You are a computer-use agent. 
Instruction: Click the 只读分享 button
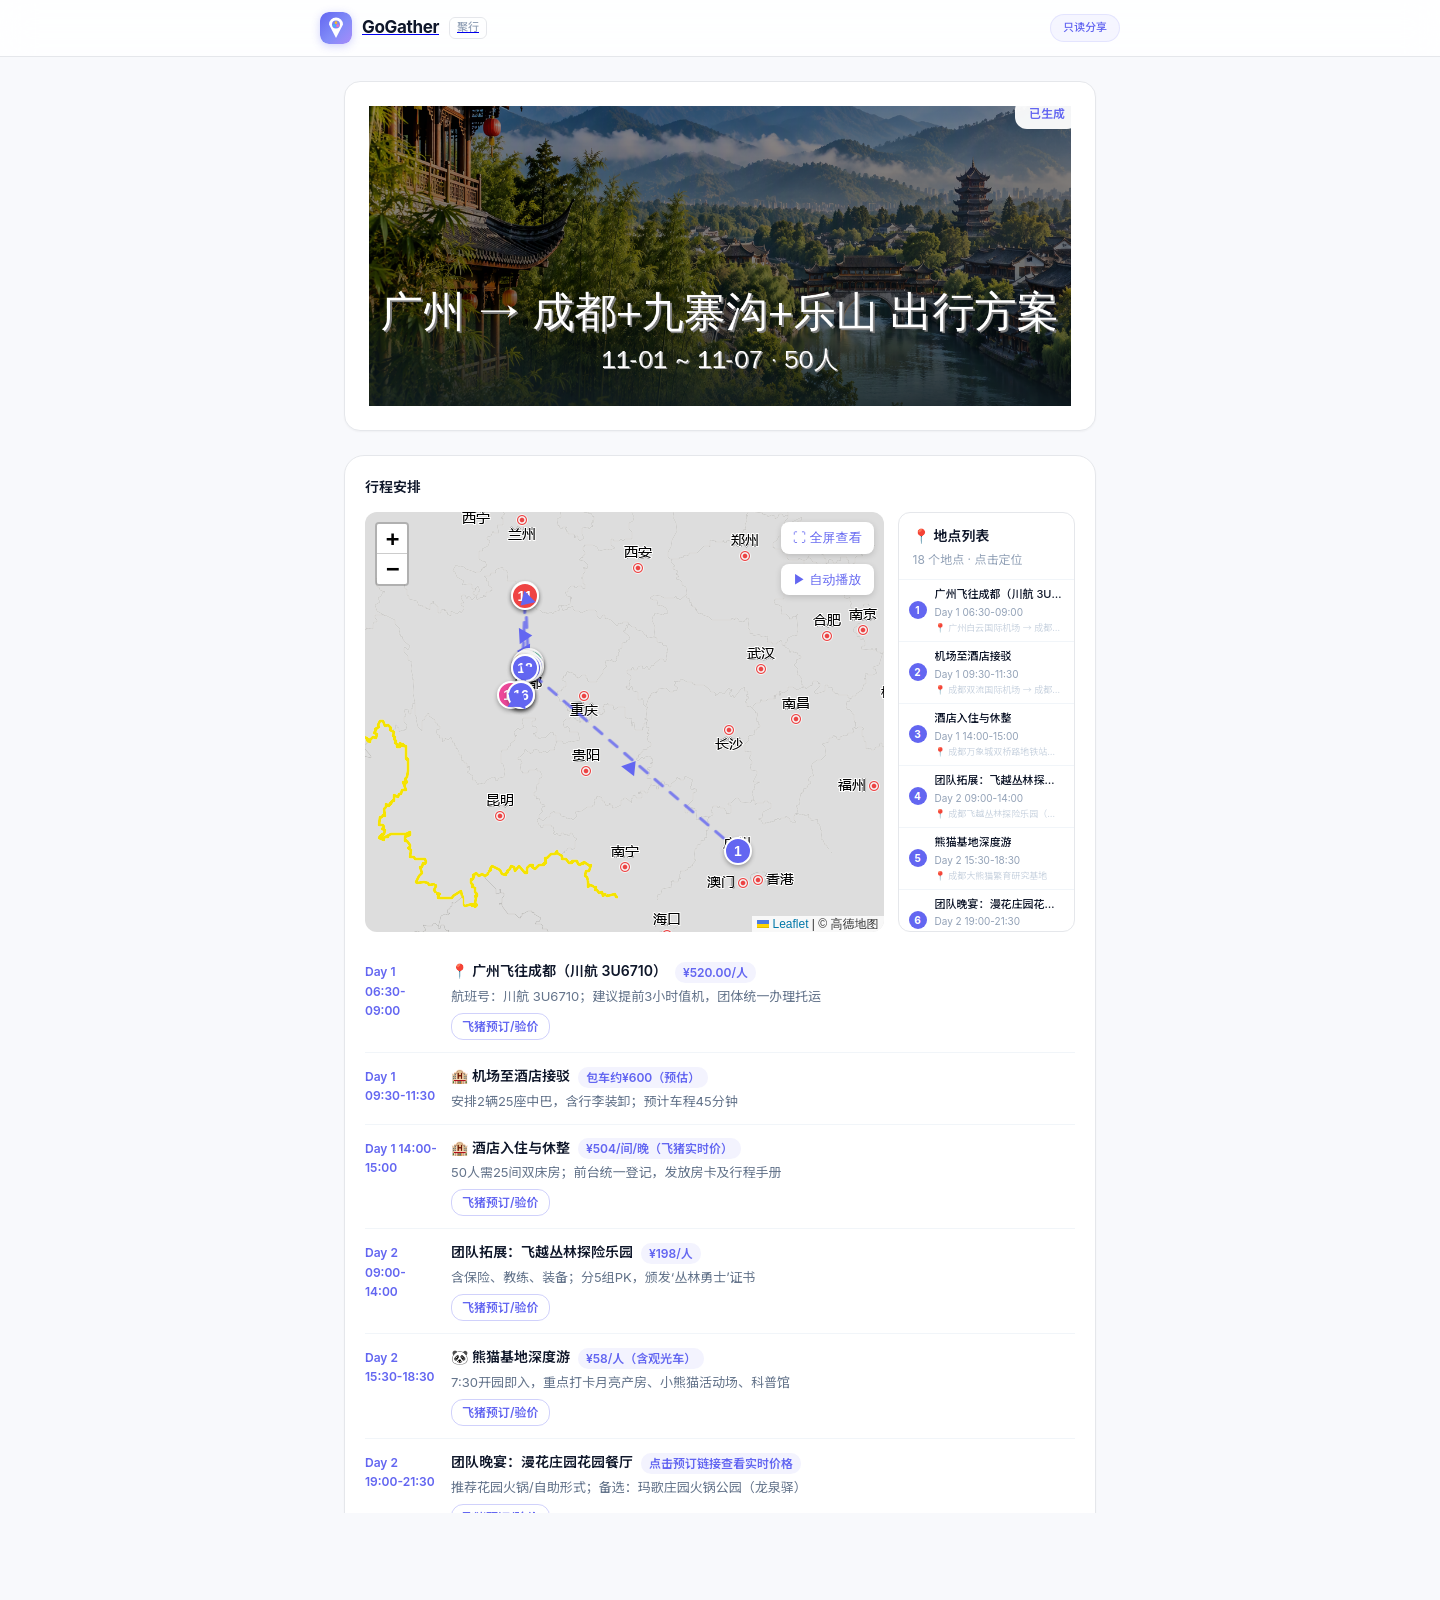point(1085,28)
